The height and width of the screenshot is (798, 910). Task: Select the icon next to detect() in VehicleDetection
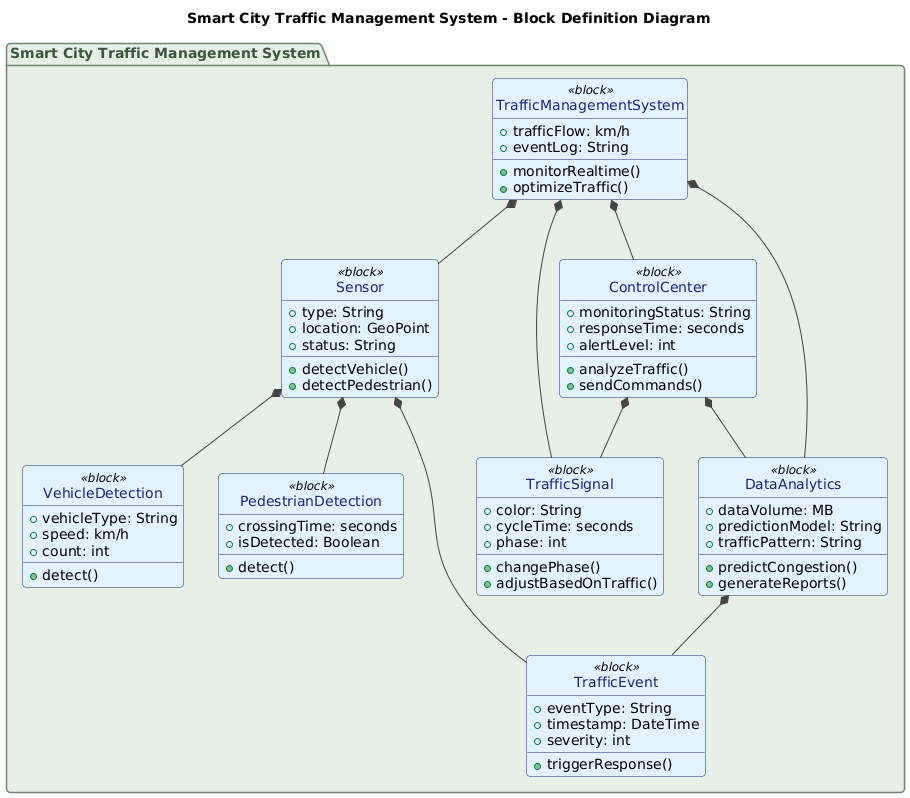[35, 575]
